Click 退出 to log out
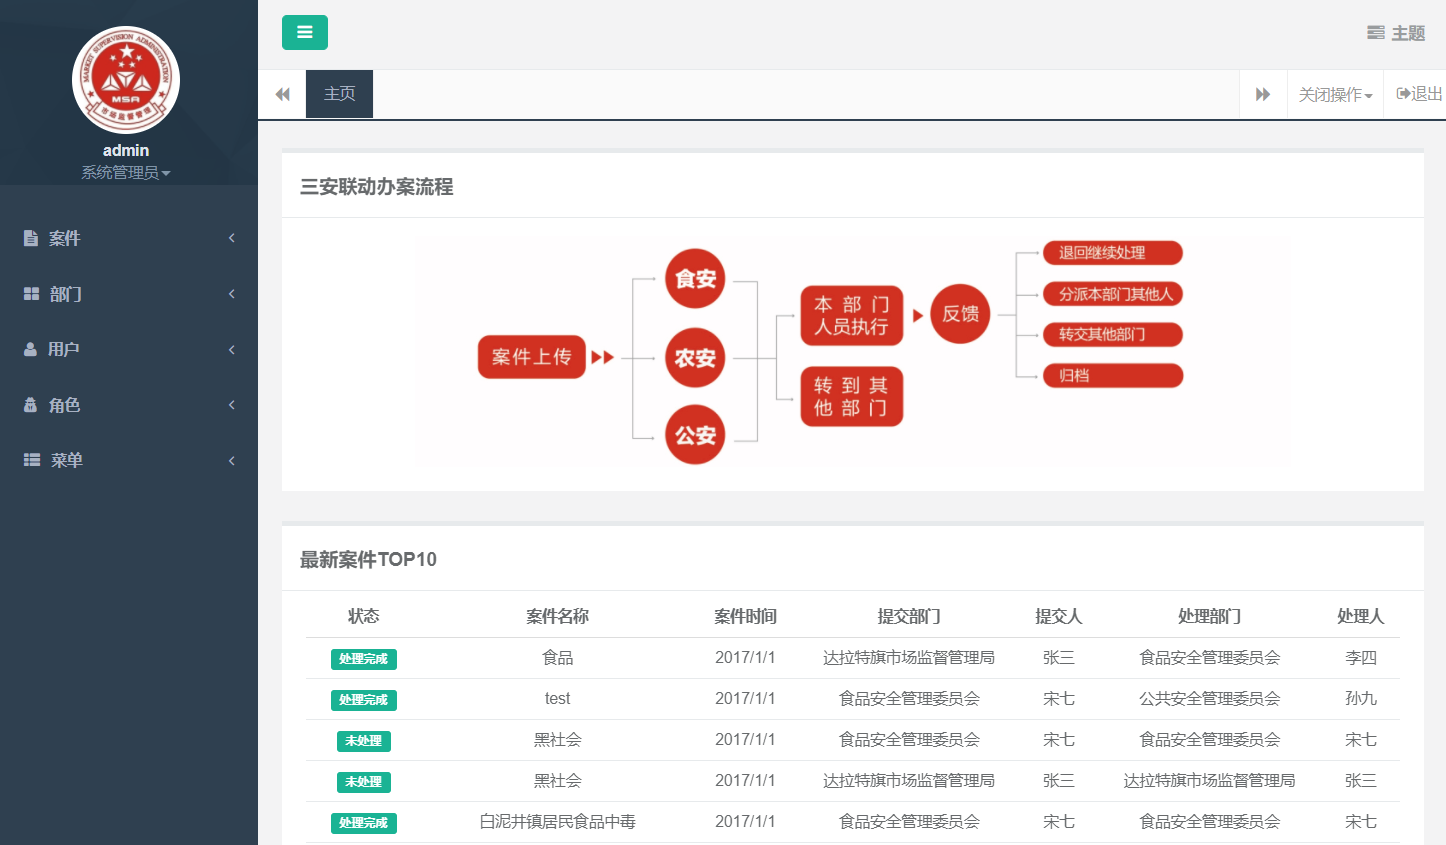The width and height of the screenshot is (1446, 845). (1419, 94)
